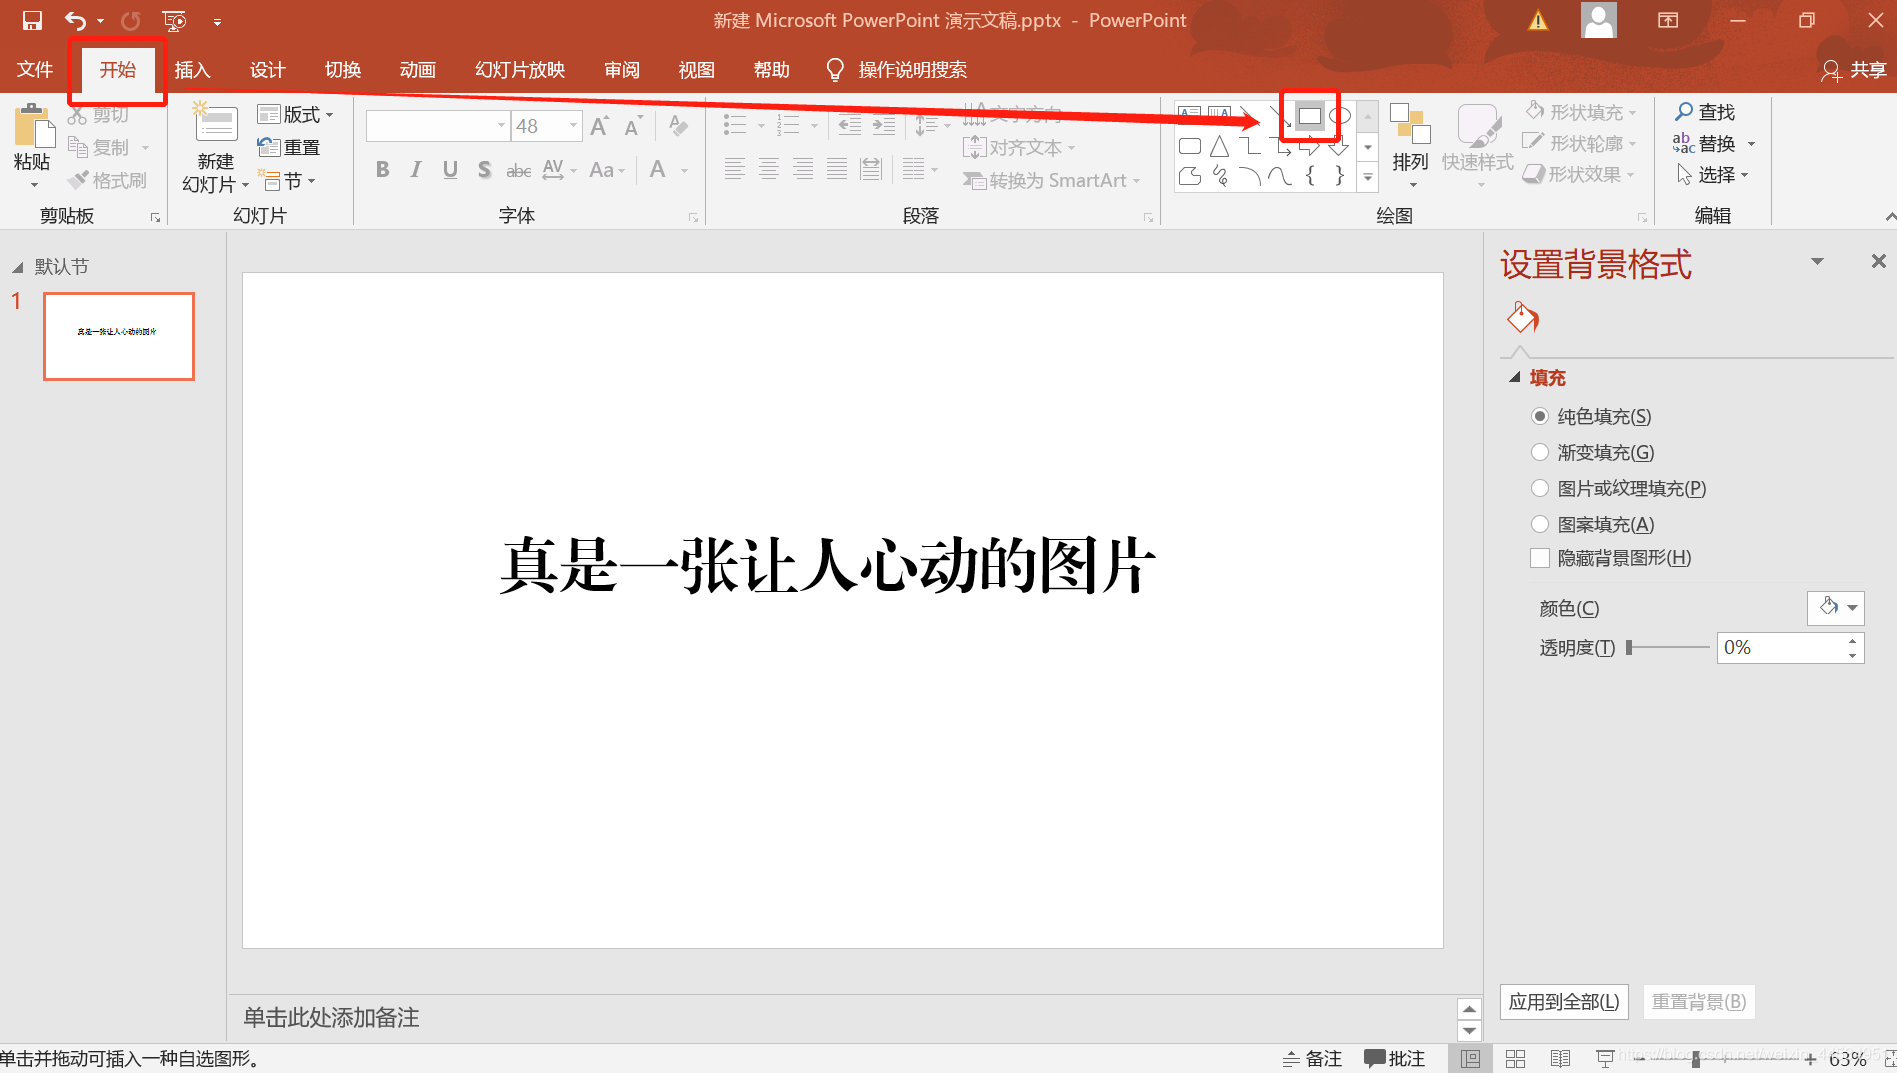Switch to Slide Show (幻灯片放映) tab
Viewport: 1897px width, 1073px height.
pyautogui.click(x=520, y=69)
